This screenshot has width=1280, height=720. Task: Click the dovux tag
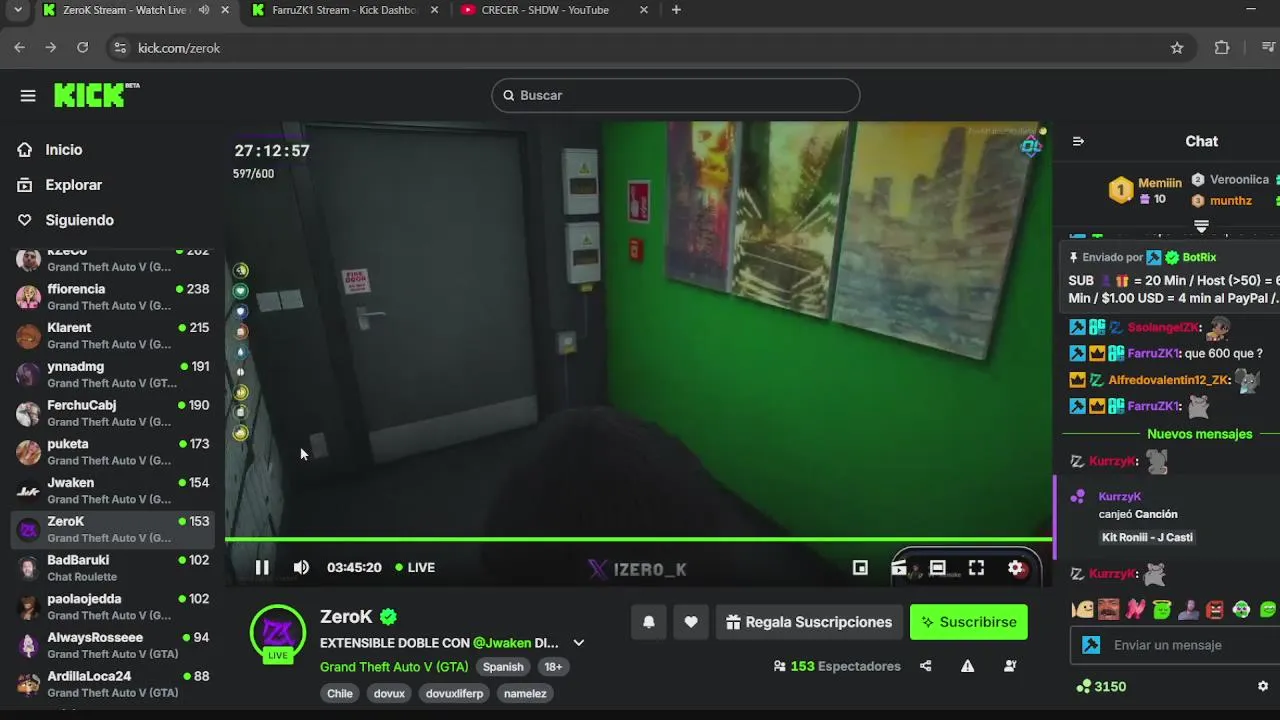tap(389, 693)
